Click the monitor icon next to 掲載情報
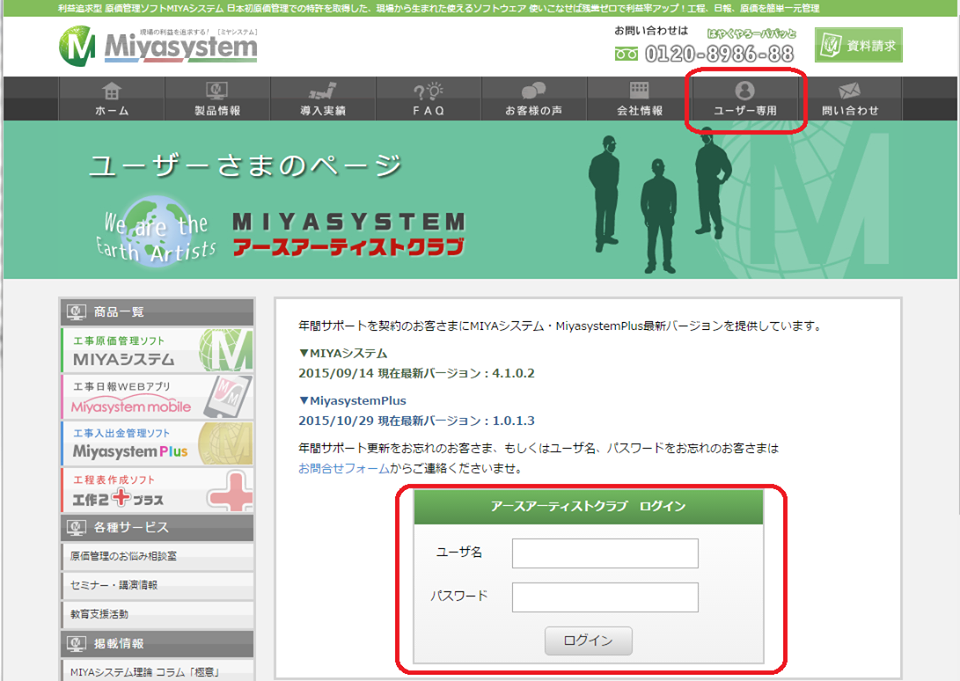This screenshot has height=681, width=960. point(76,644)
